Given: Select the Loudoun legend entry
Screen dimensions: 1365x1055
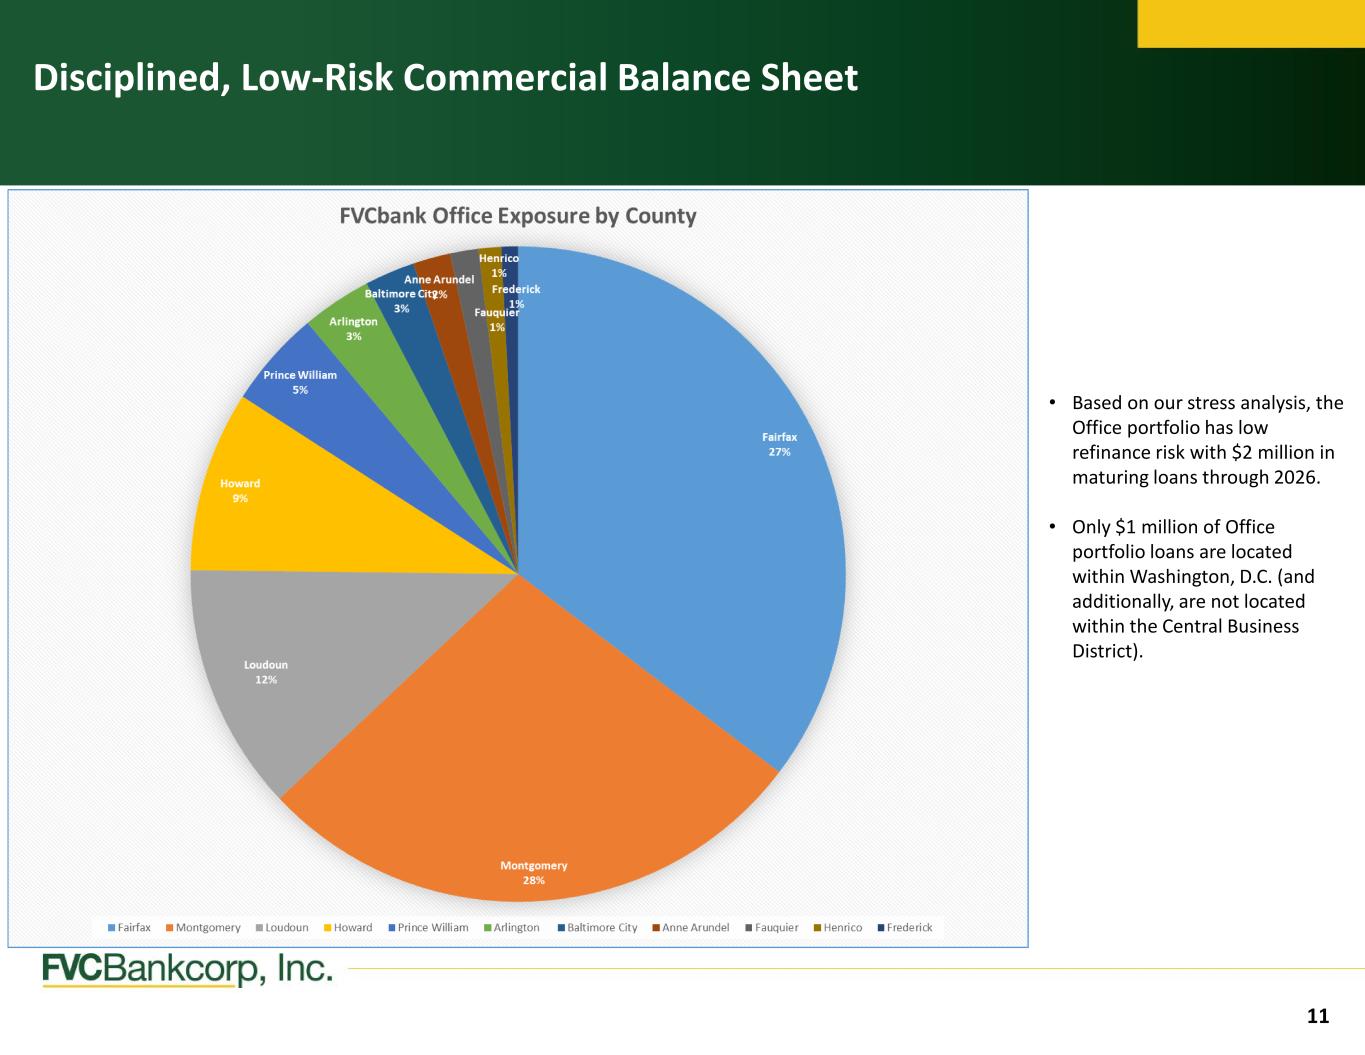Looking at the screenshot, I should click(282, 928).
